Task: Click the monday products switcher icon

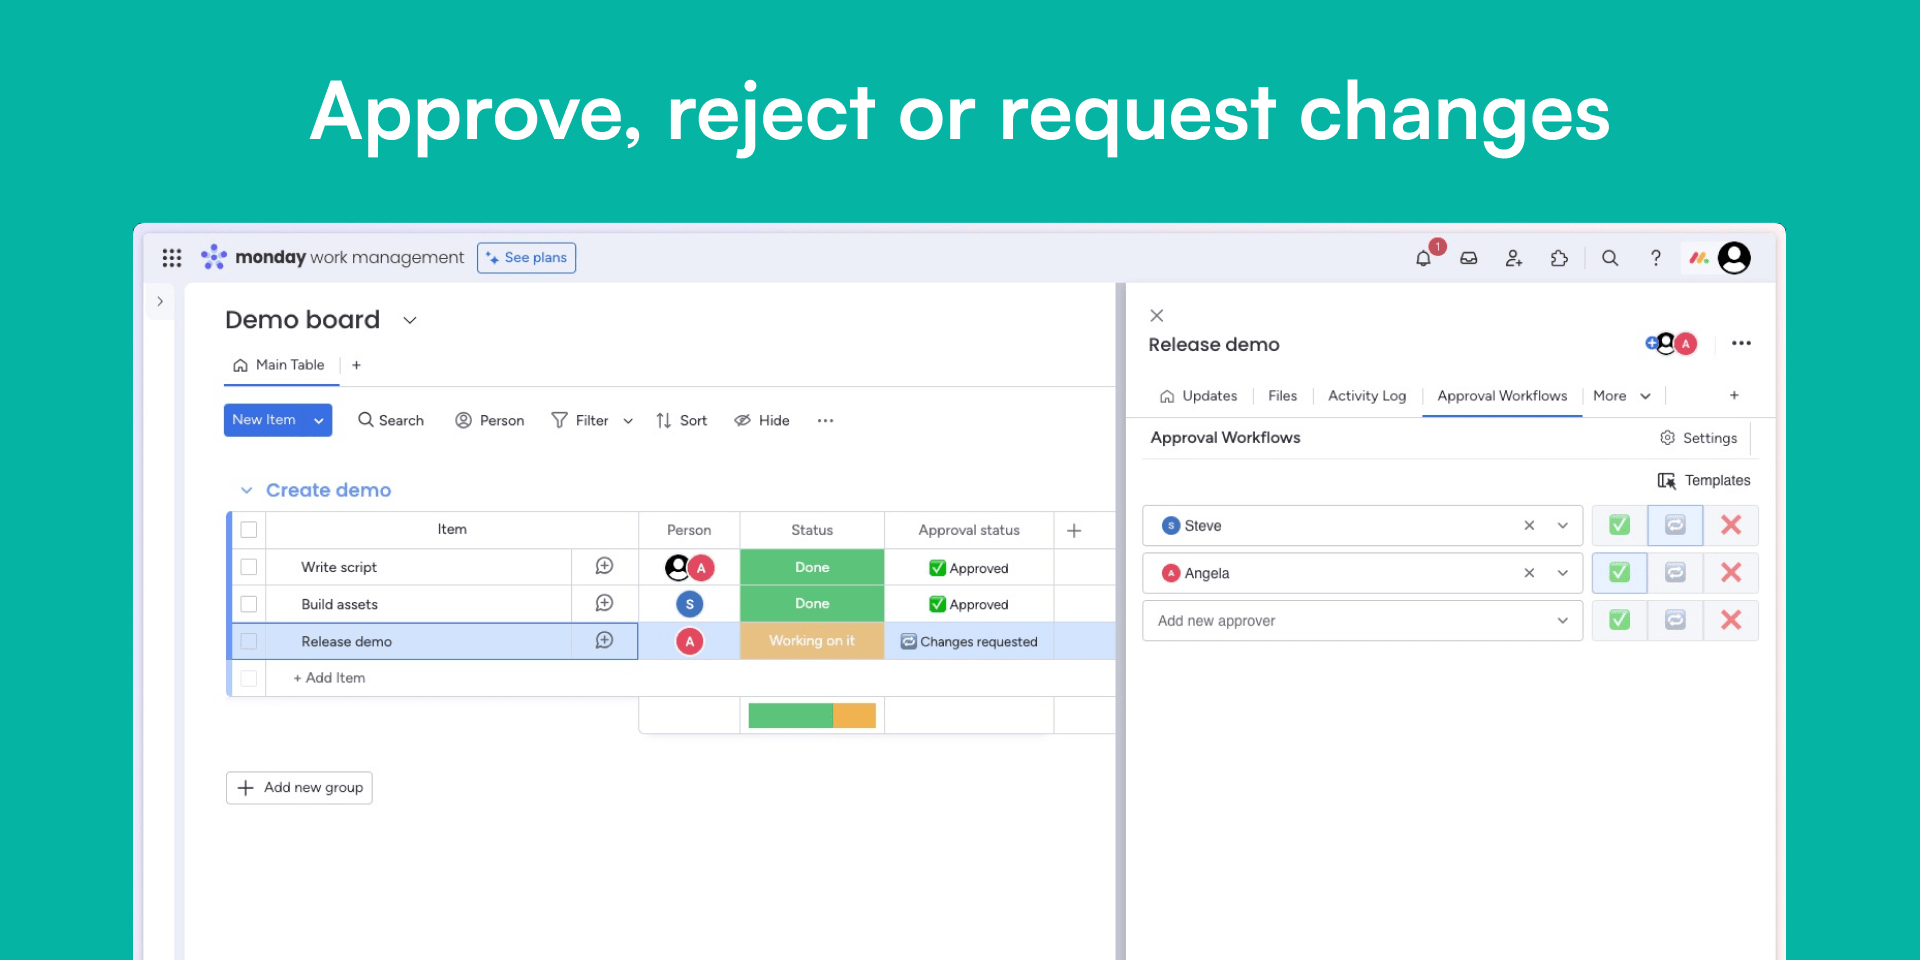Action: (x=1698, y=258)
